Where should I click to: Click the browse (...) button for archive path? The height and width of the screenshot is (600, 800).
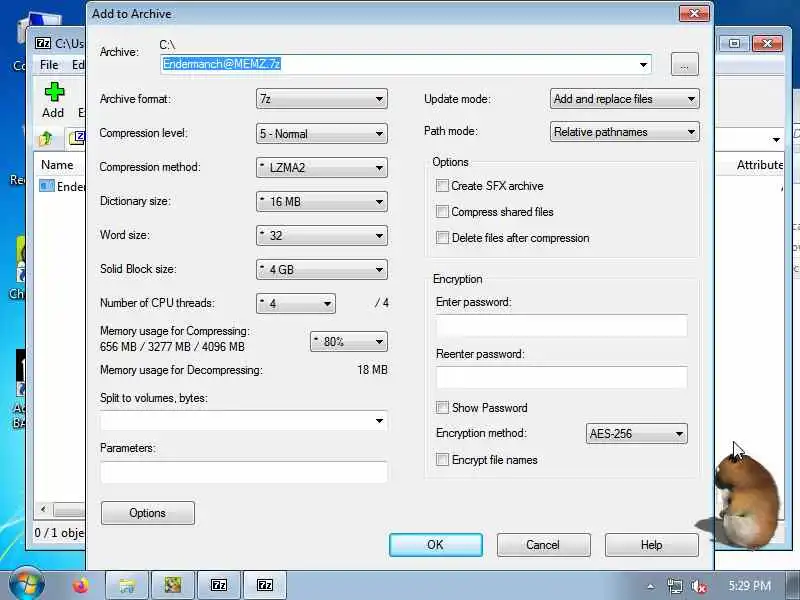pos(684,64)
